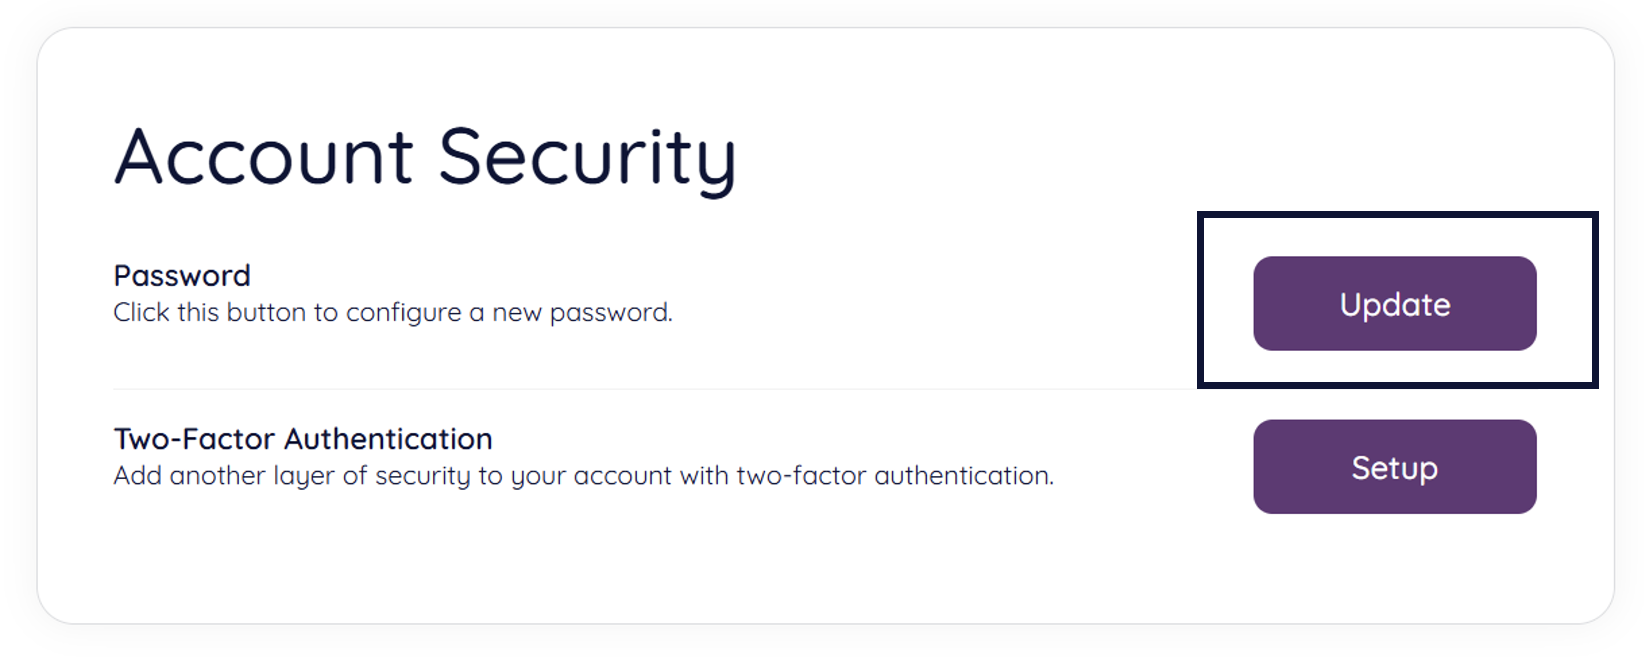Click the Two-Factor Authentication label
The height and width of the screenshot is (666, 1644).
(x=303, y=439)
